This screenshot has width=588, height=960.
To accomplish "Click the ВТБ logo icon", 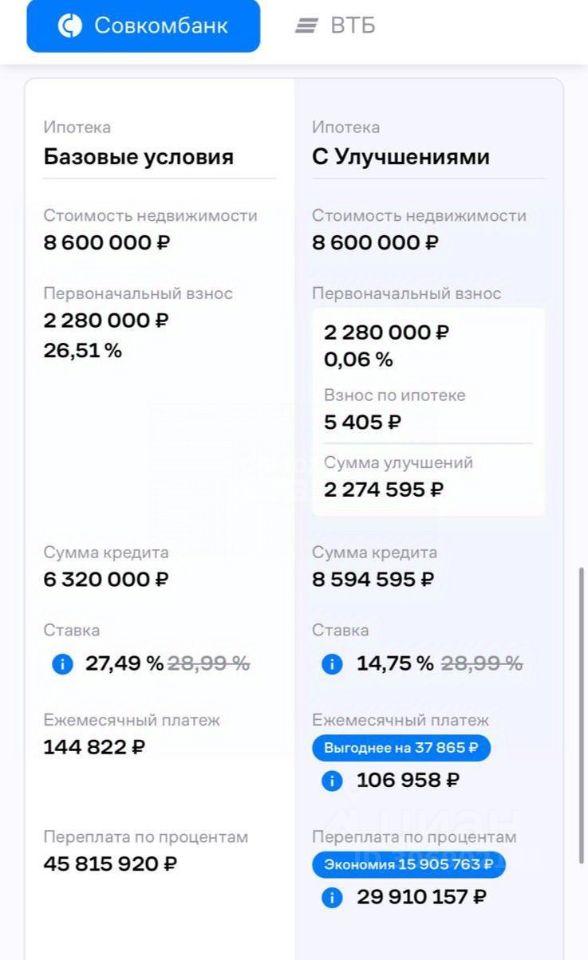I will pyautogui.click(x=306, y=26).
